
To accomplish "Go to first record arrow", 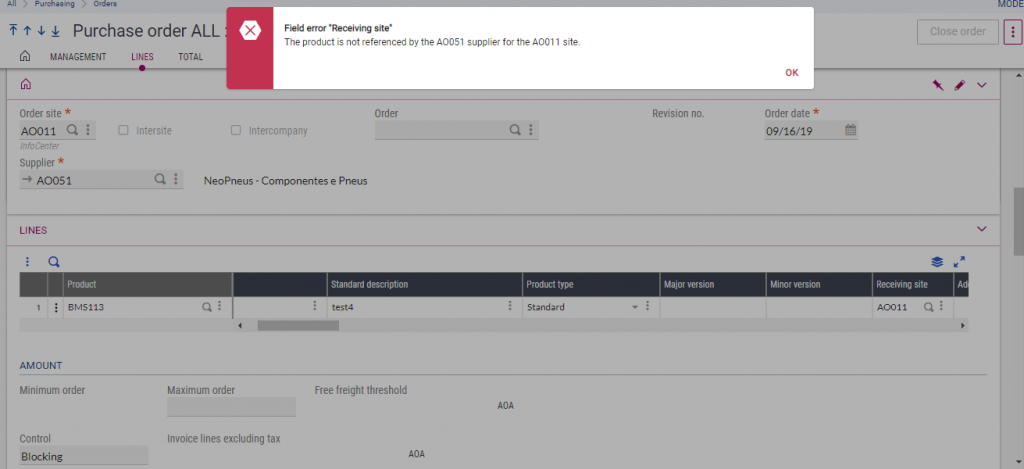I will [x=13, y=31].
